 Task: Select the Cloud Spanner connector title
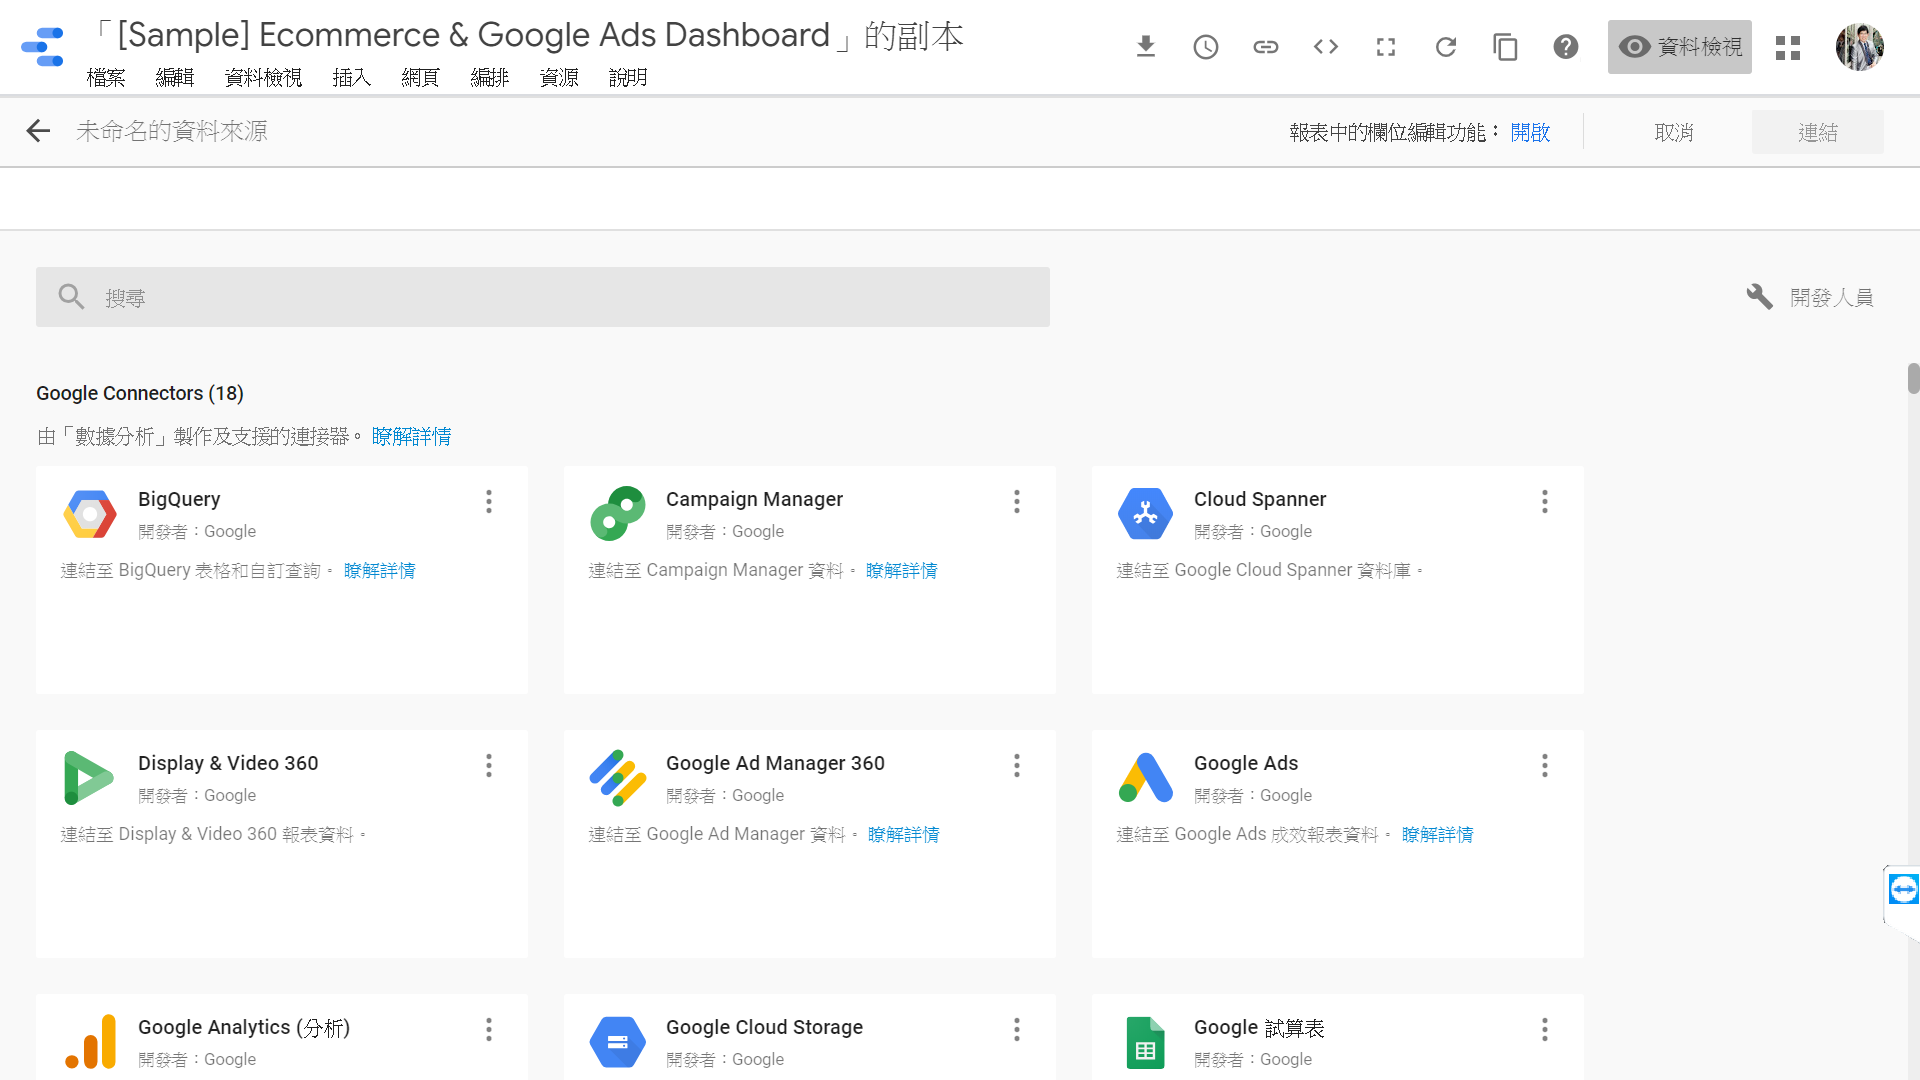click(x=1260, y=499)
